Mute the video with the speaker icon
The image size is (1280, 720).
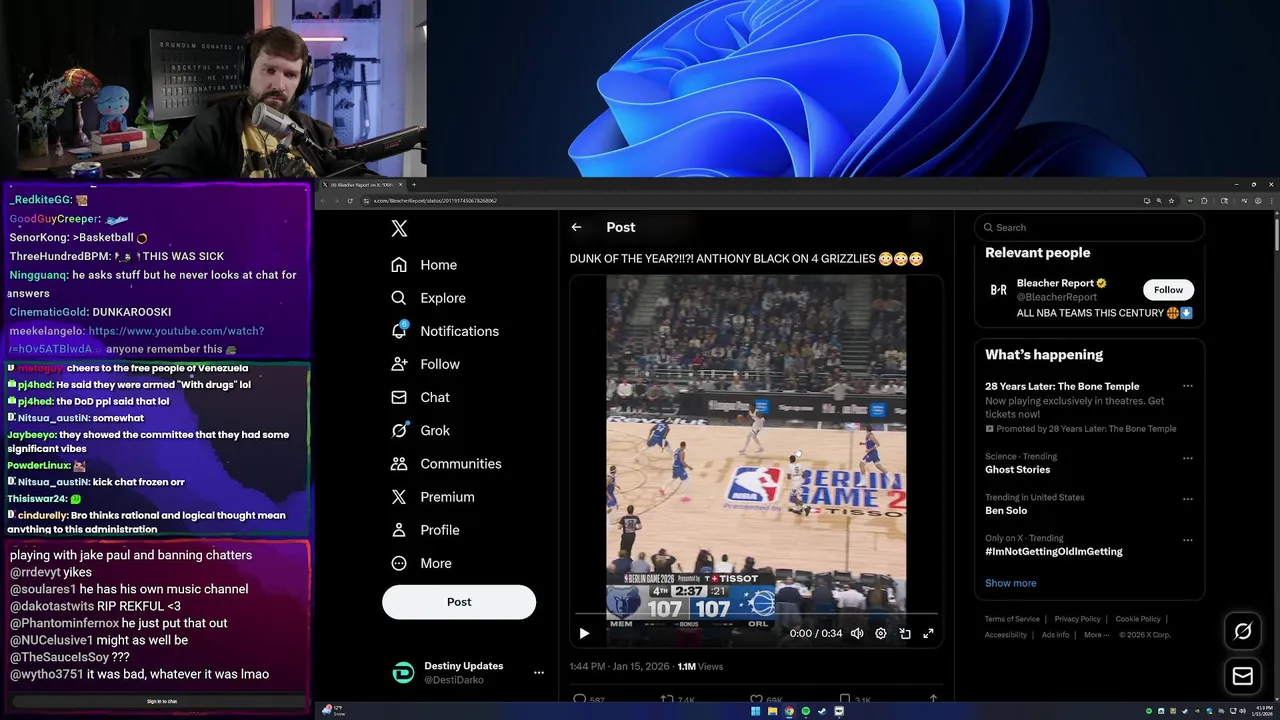(x=857, y=633)
